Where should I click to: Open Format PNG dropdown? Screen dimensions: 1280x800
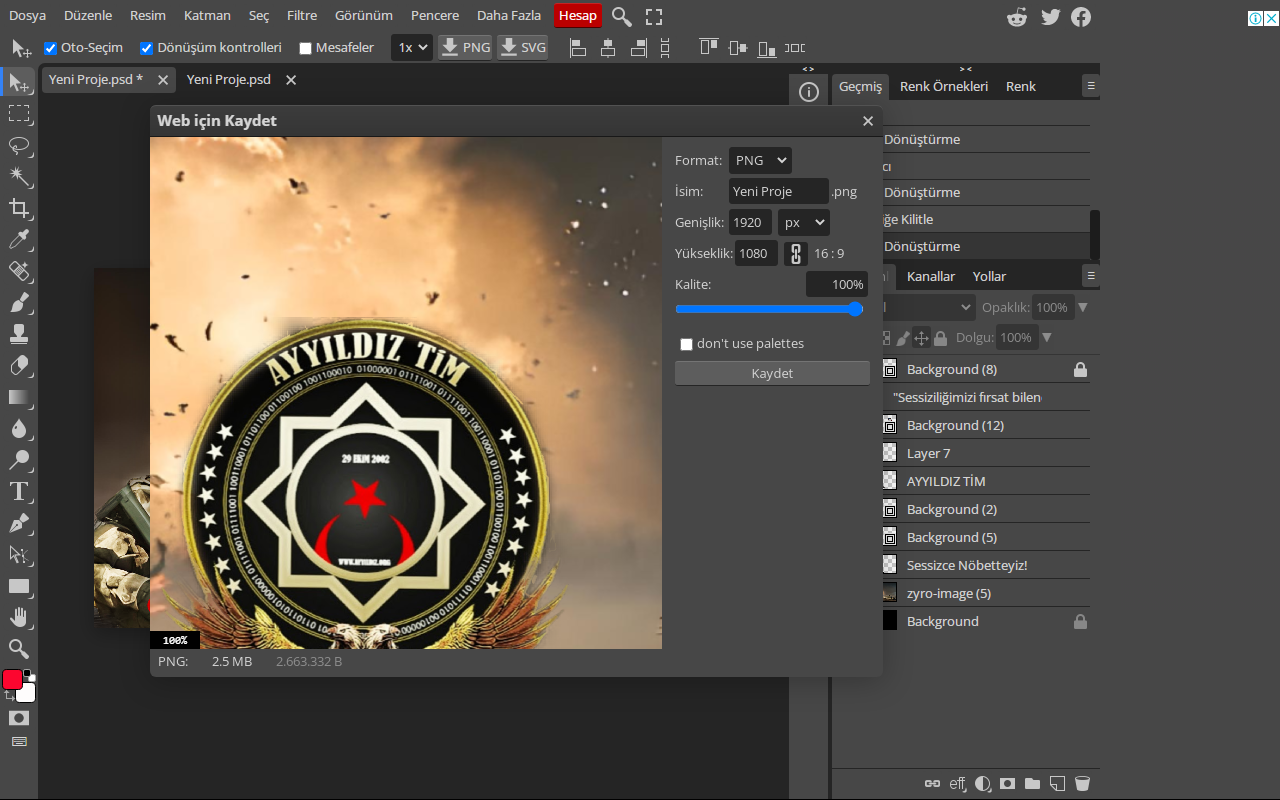[760, 160]
